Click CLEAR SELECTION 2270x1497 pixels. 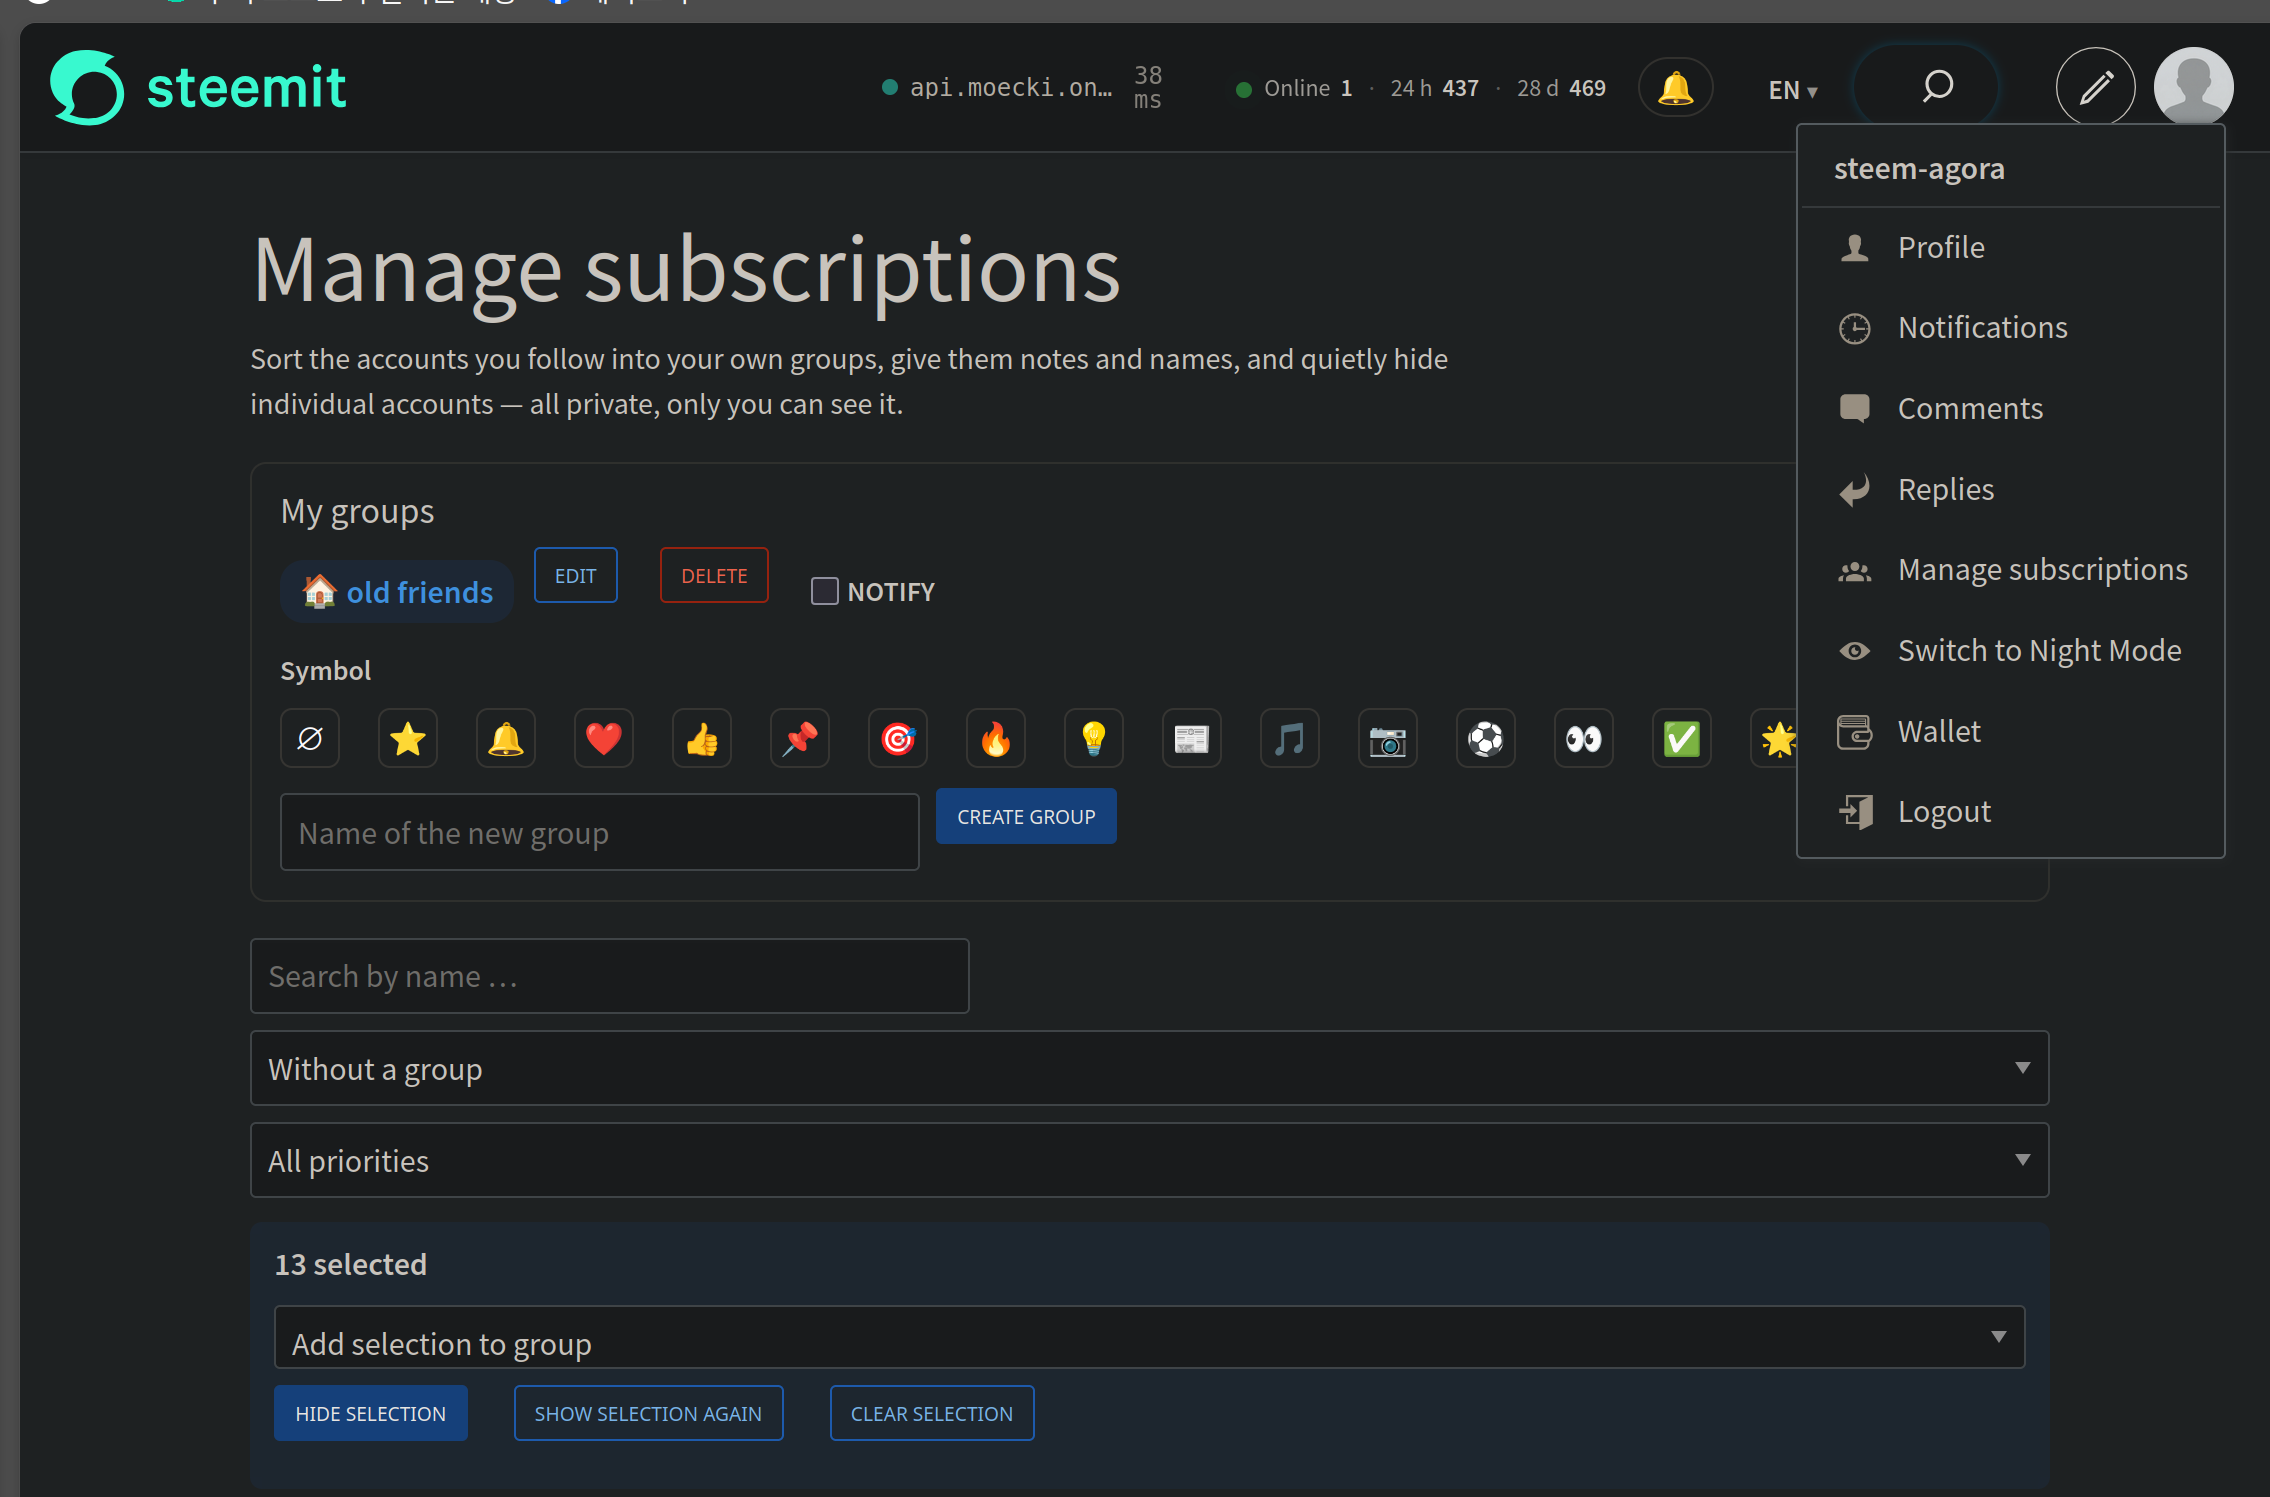[931, 1413]
